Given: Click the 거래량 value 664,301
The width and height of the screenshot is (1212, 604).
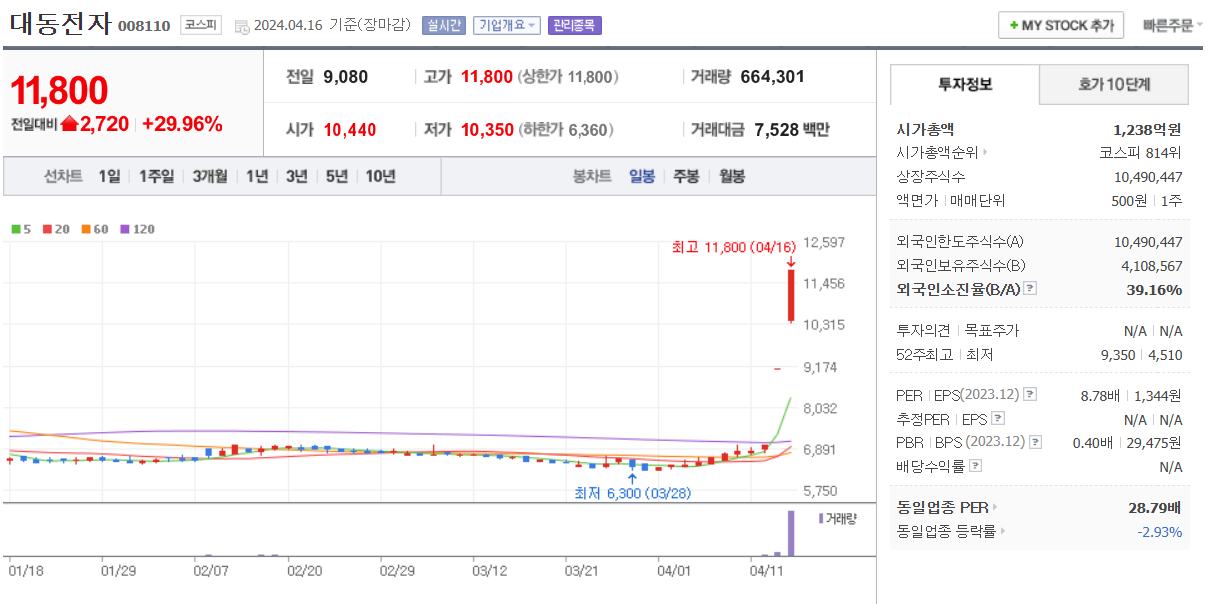Looking at the screenshot, I should (773, 77).
